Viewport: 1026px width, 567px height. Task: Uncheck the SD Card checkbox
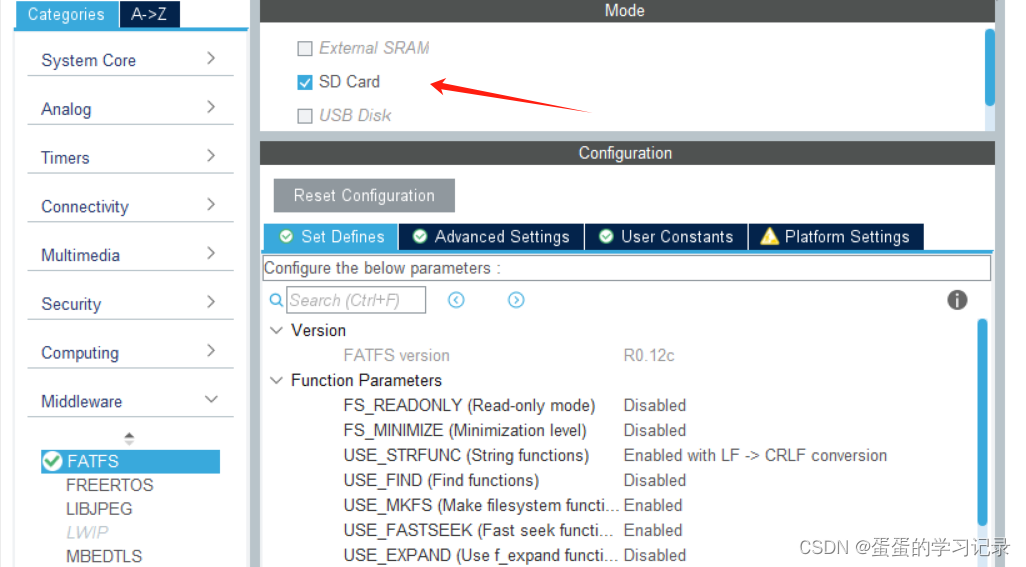(305, 82)
